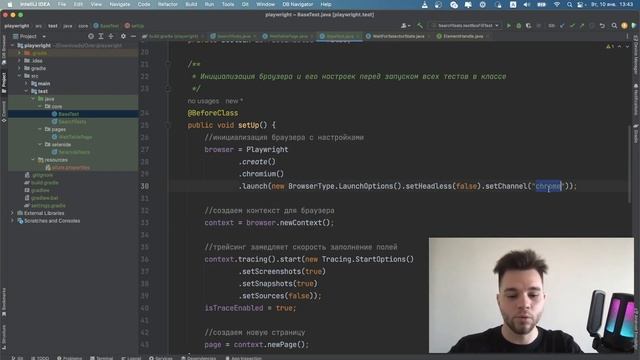
Task: Click the Build project hammer icon
Action: point(420,26)
